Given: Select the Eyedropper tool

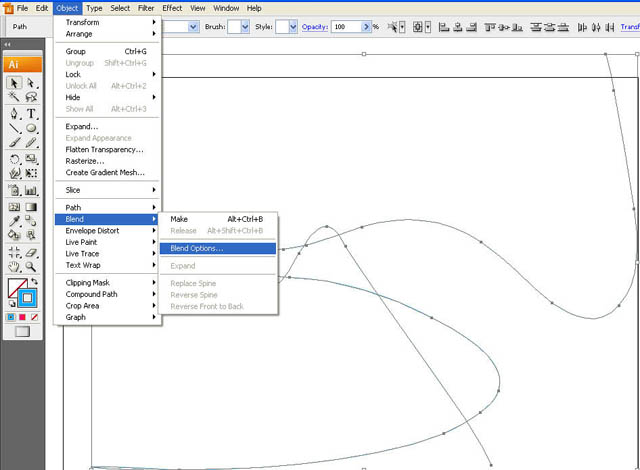Looking at the screenshot, I should point(14,221).
